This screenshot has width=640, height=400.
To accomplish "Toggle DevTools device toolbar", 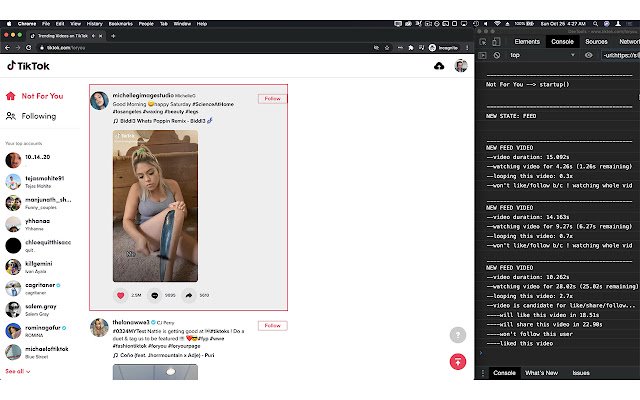I will click(496, 42).
